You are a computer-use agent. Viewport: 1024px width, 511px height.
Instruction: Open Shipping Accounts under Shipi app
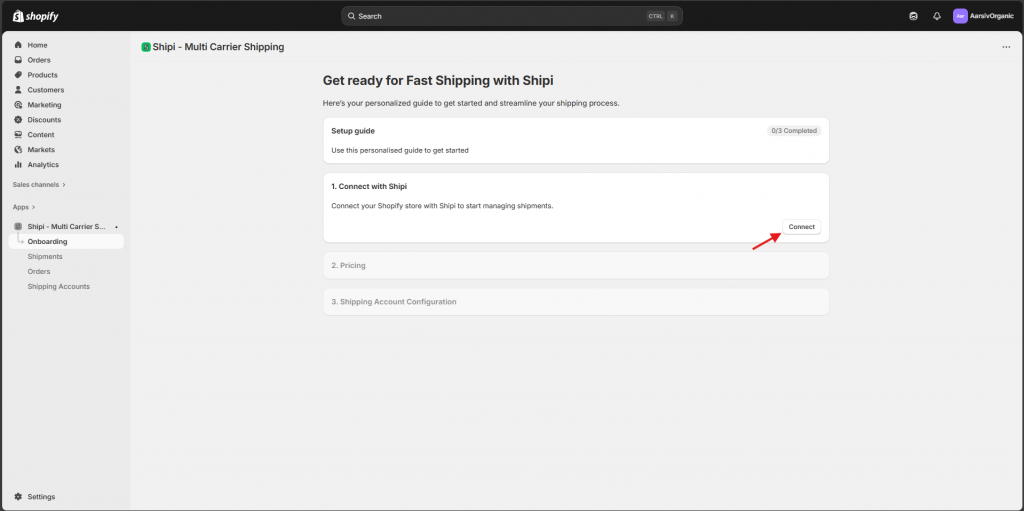[58, 287]
